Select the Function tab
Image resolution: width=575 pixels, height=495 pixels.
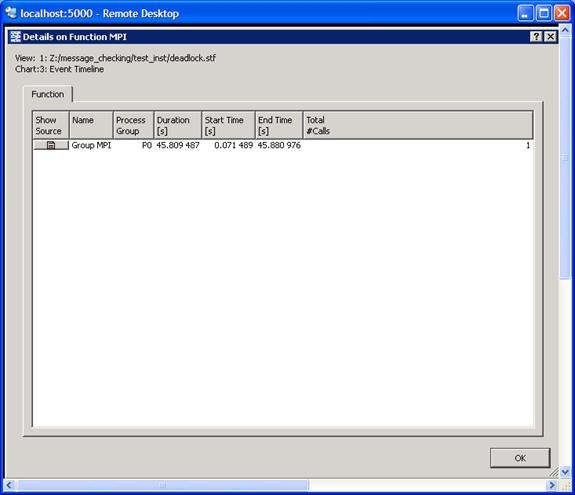[48, 94]
